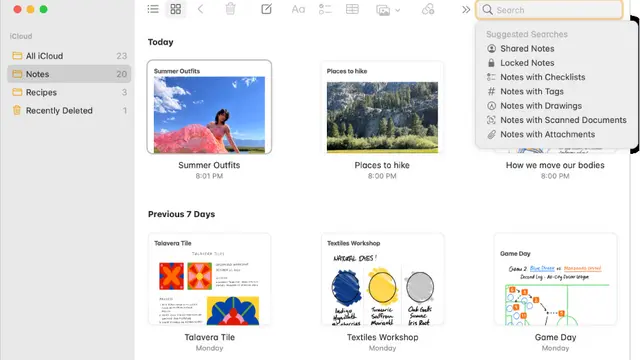This screenshot has height=360, width=640.
Task: Click the 'Places to hike' caption below thumbnail
Action: coord(382,165)
